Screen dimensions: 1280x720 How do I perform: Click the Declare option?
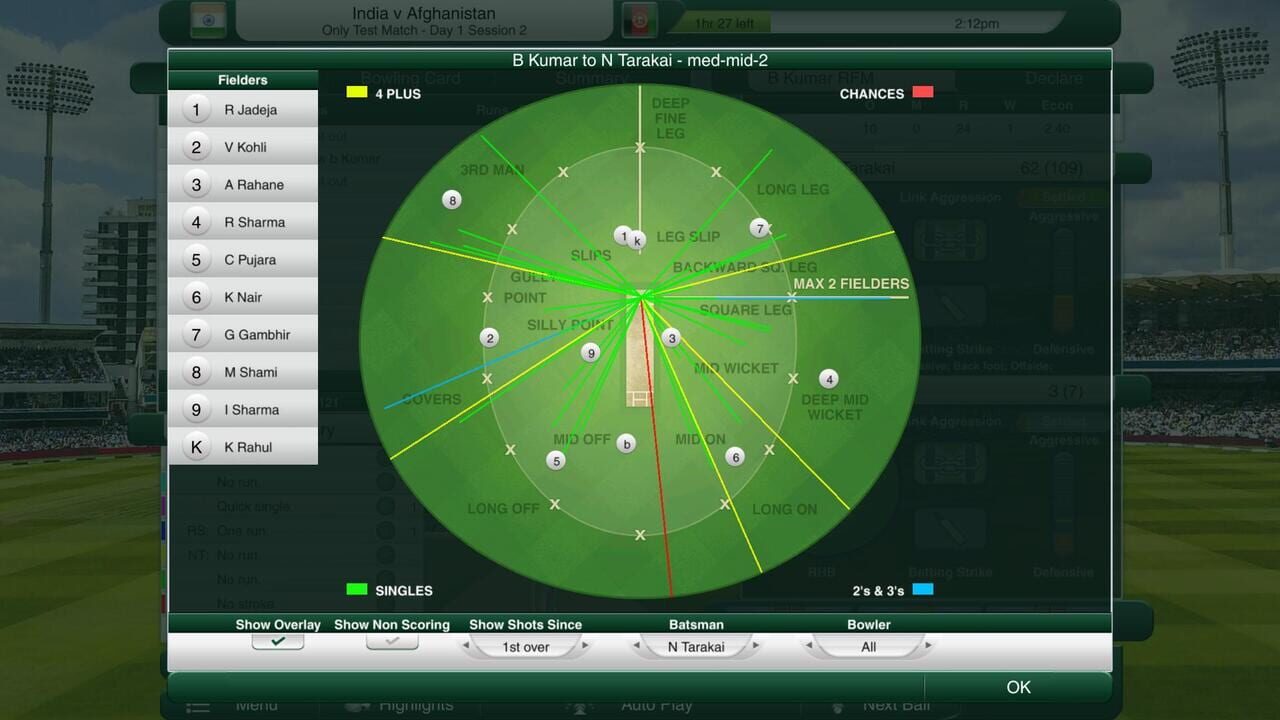tap(1054, 78)
